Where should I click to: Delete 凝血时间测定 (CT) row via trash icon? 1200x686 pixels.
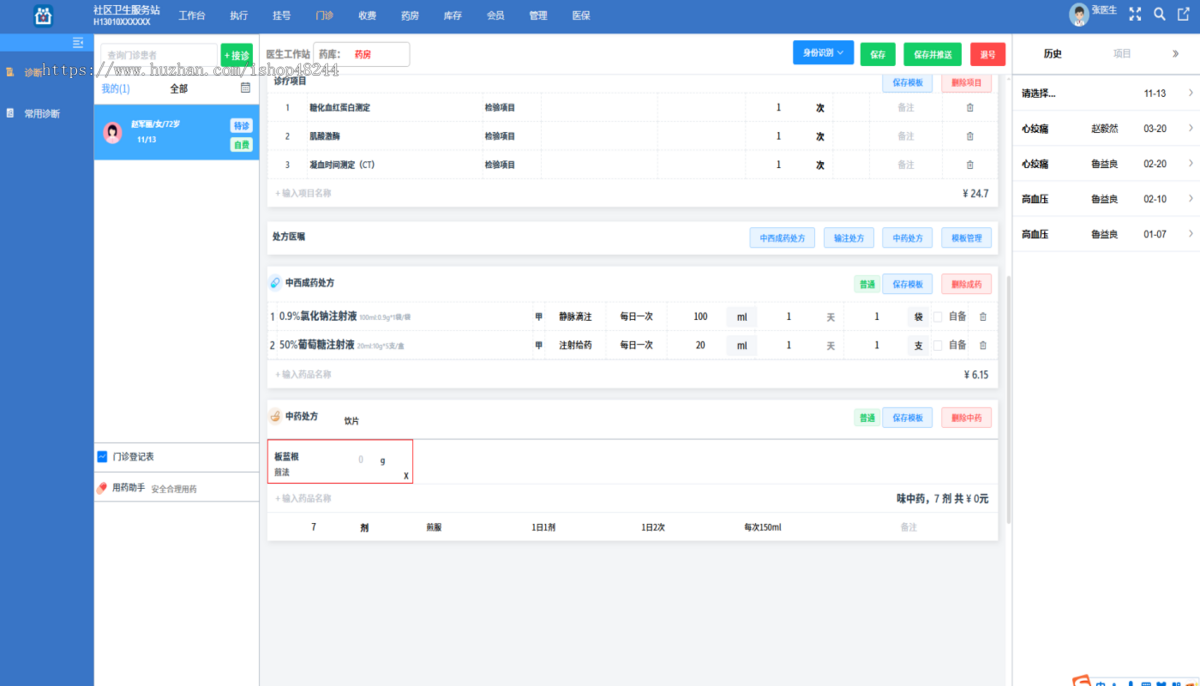click(969, 164)
